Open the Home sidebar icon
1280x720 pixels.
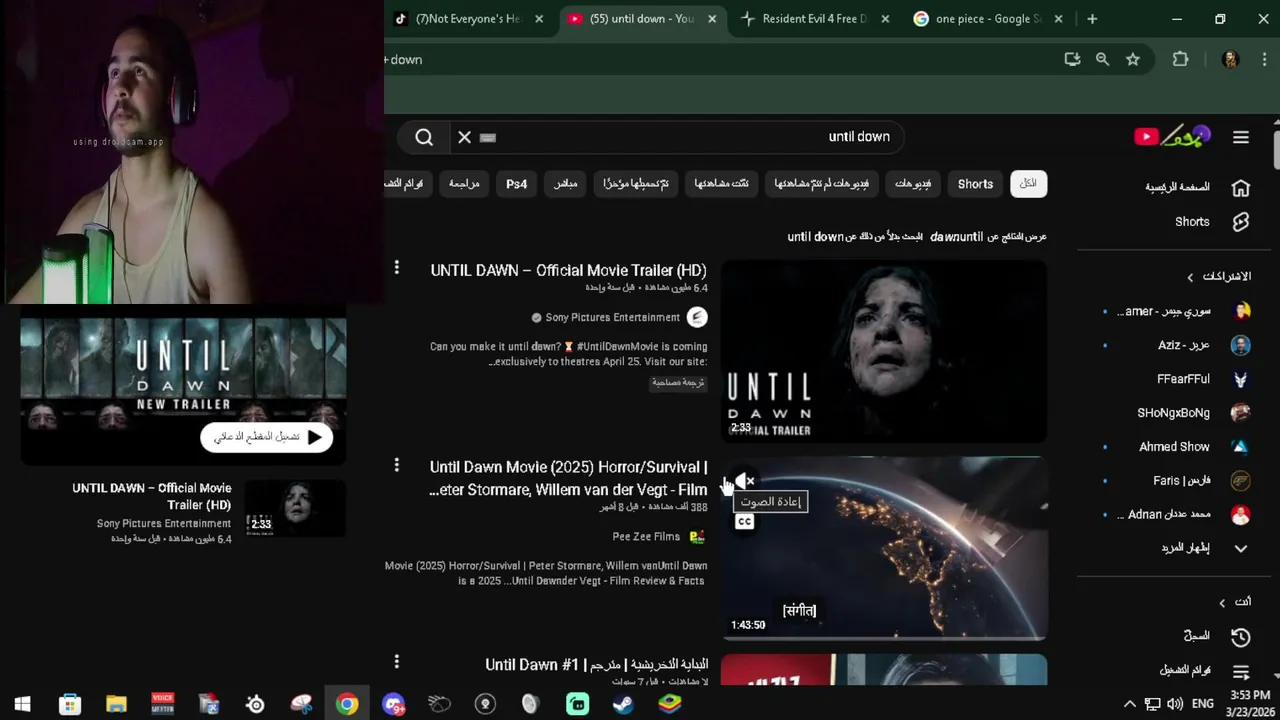(x=1241, y=187)
